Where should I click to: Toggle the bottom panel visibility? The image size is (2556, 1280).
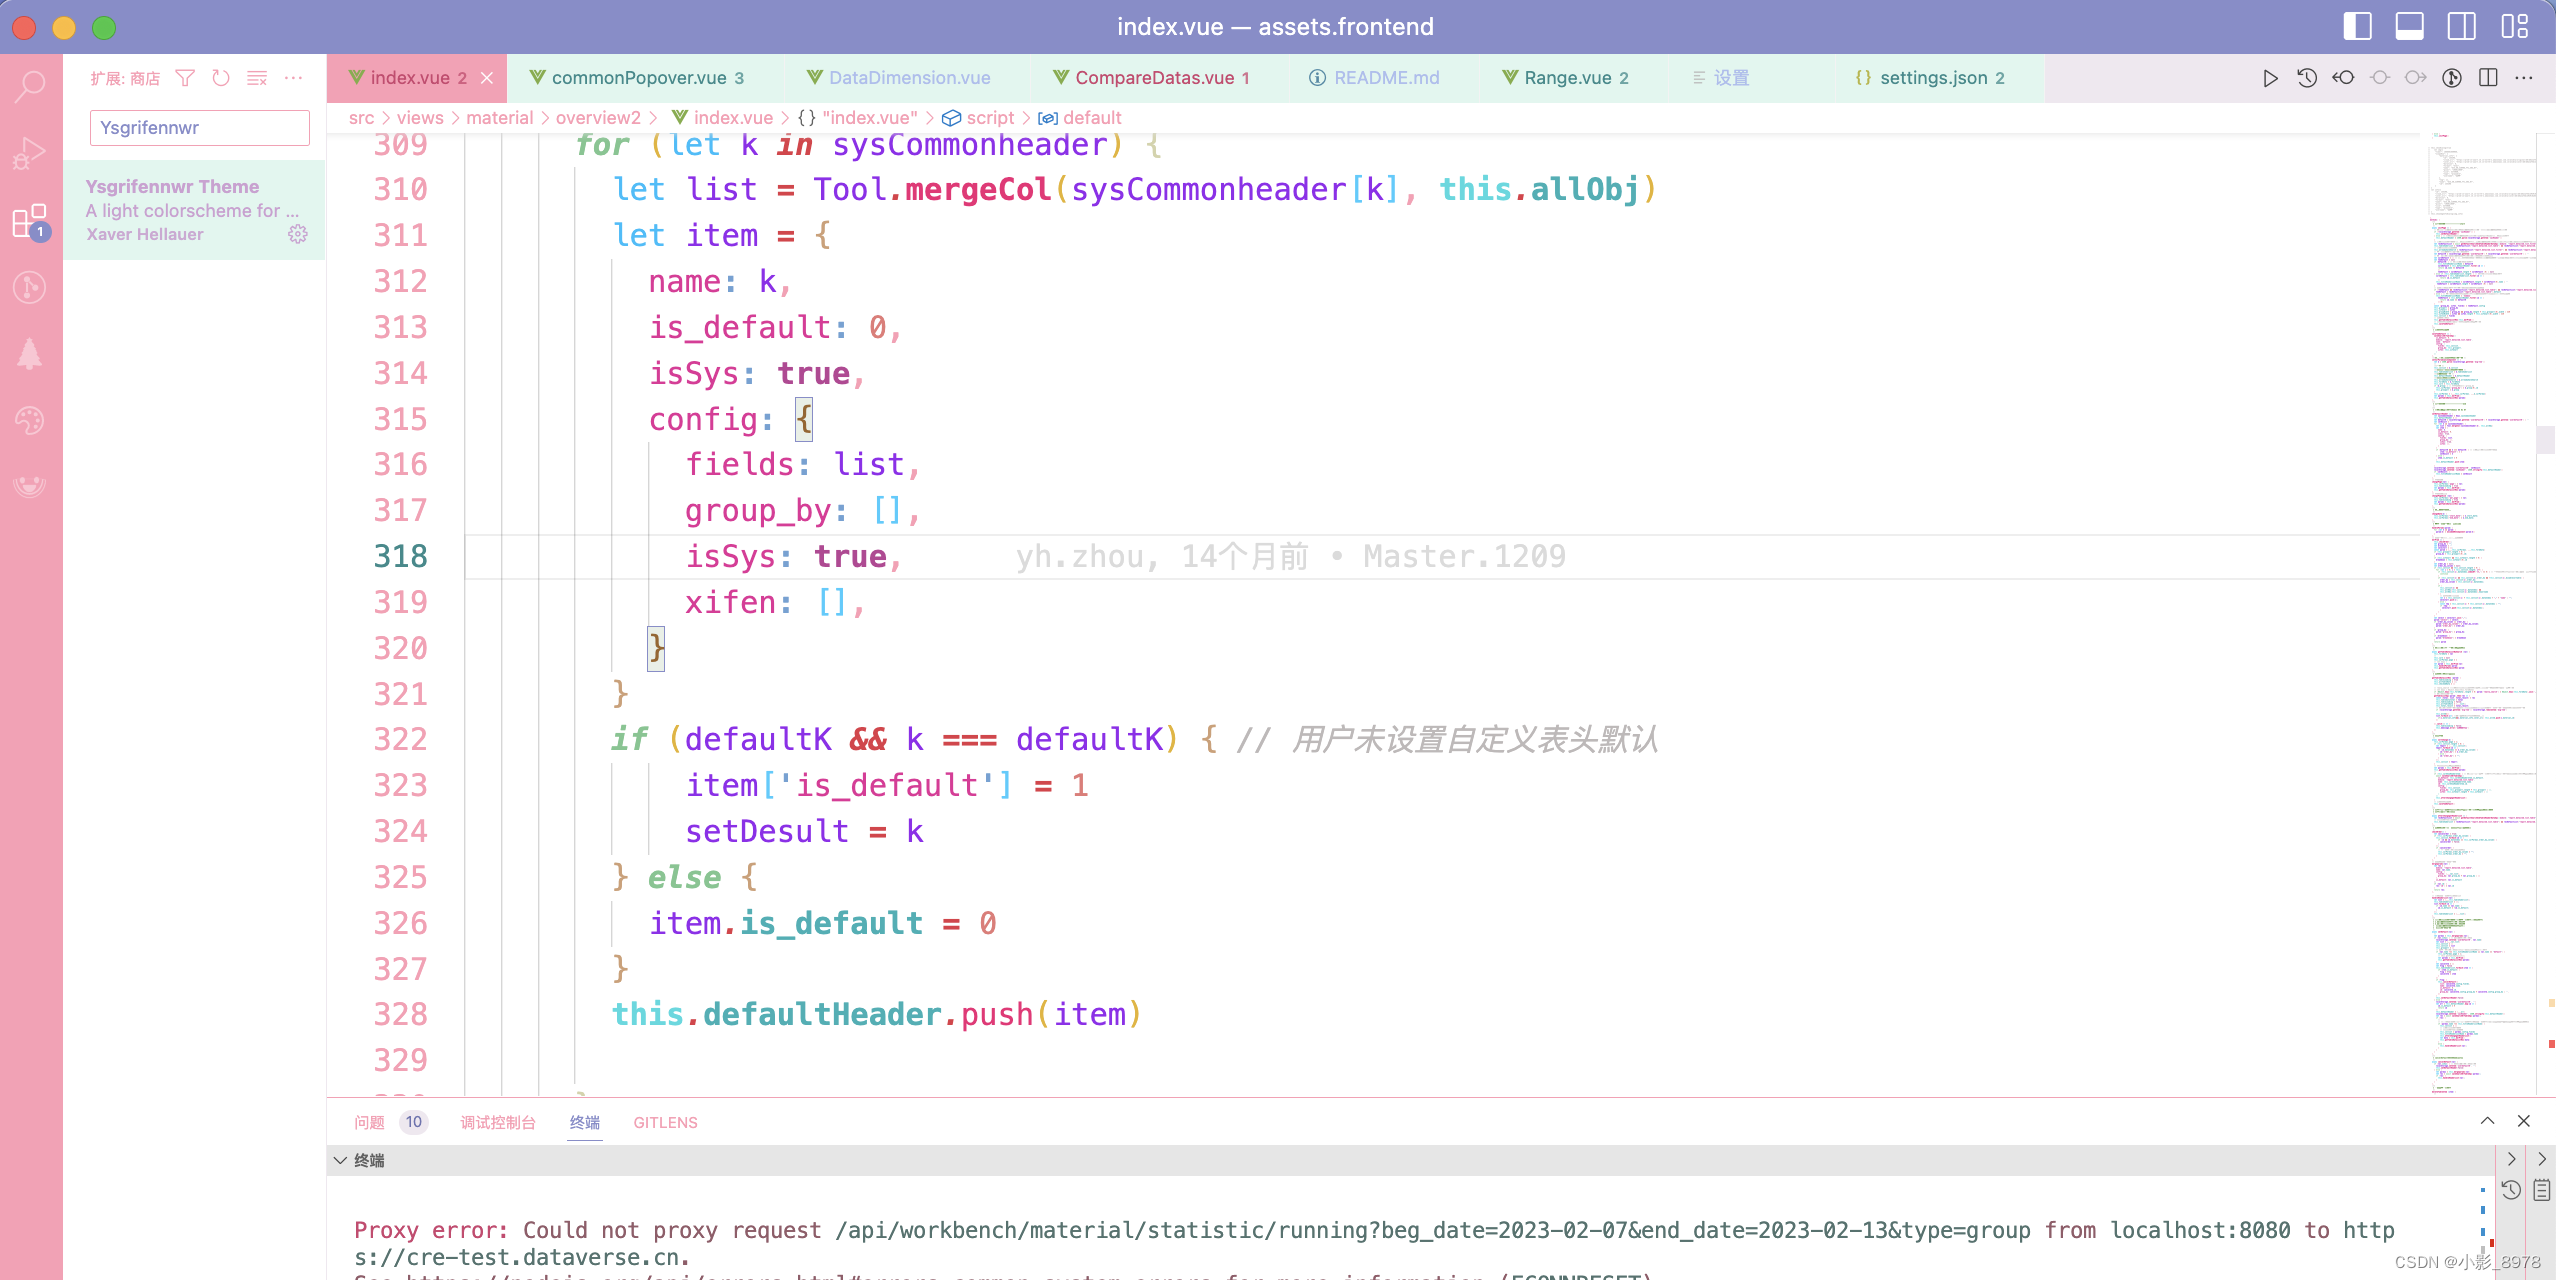pyautogui.click(x=2409, y=26)
